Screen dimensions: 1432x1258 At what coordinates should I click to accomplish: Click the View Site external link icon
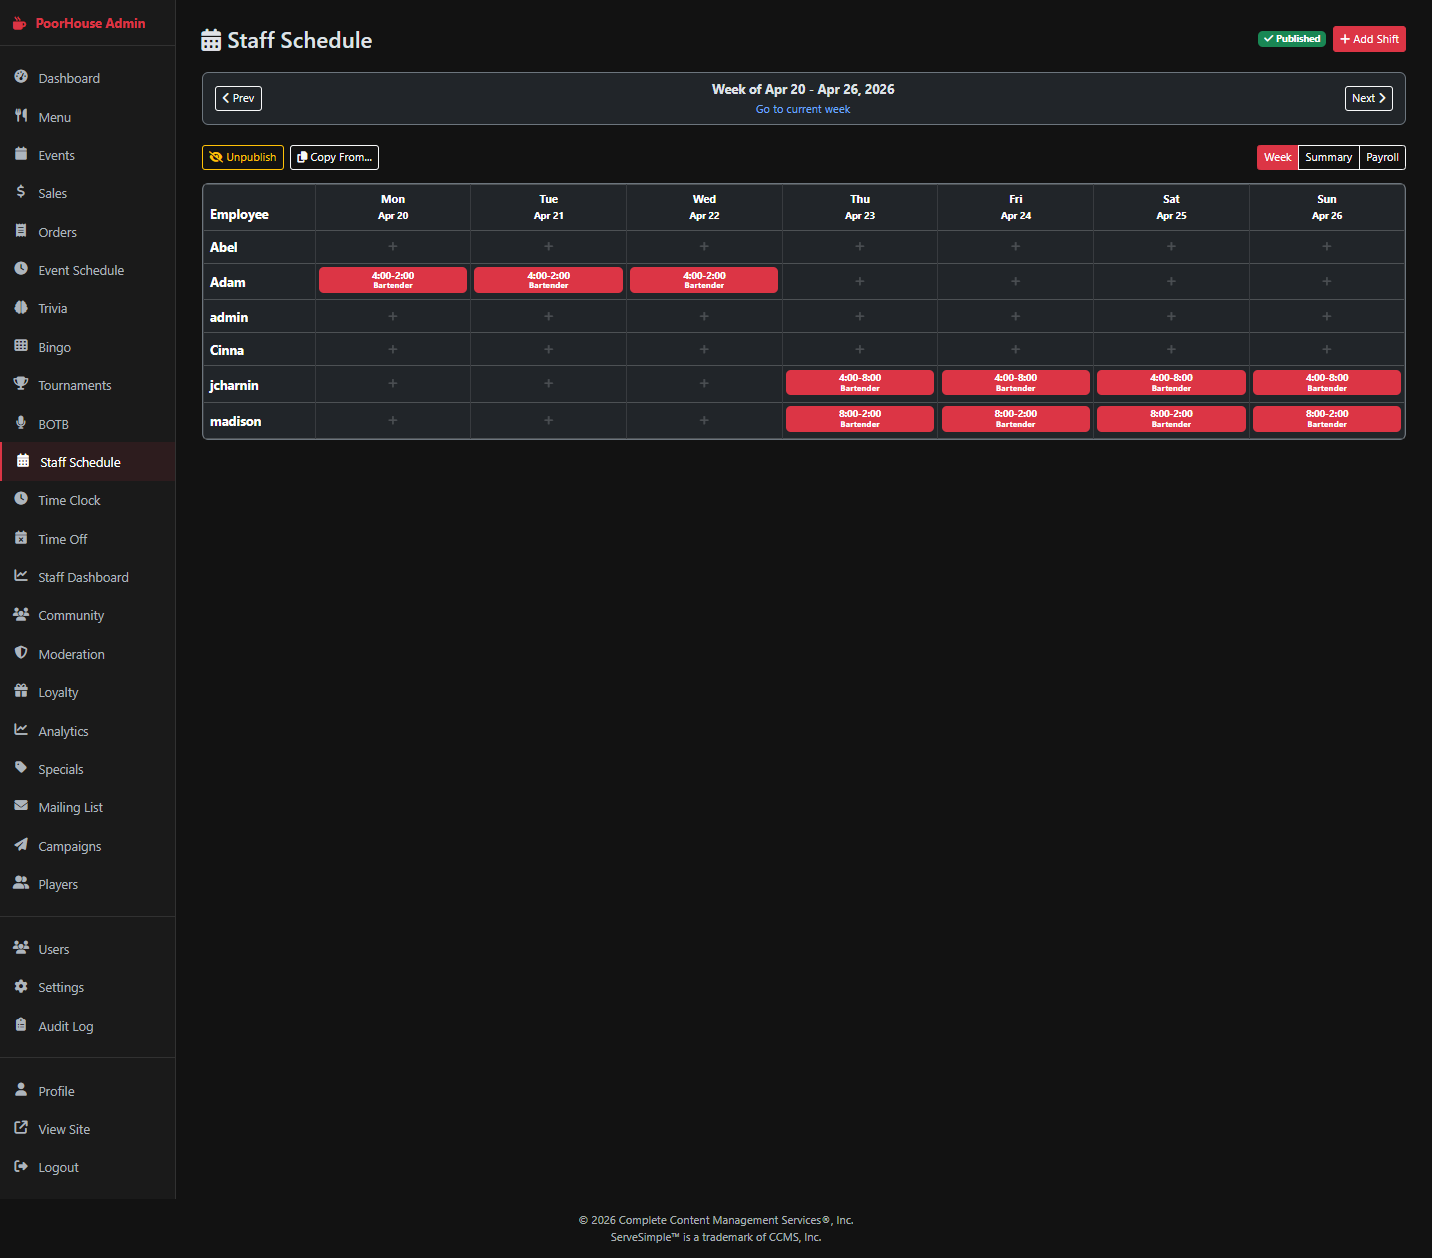pos(21,1128)
